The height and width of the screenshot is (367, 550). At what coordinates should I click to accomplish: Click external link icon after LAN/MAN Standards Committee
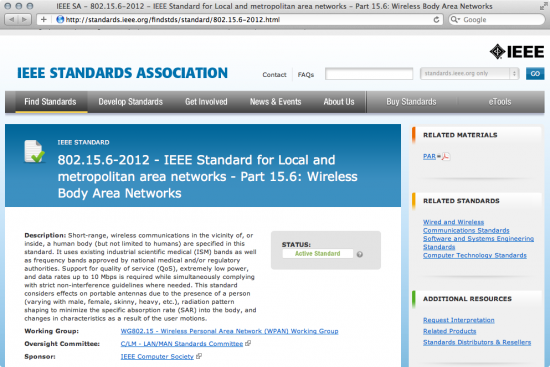[248, 343]
